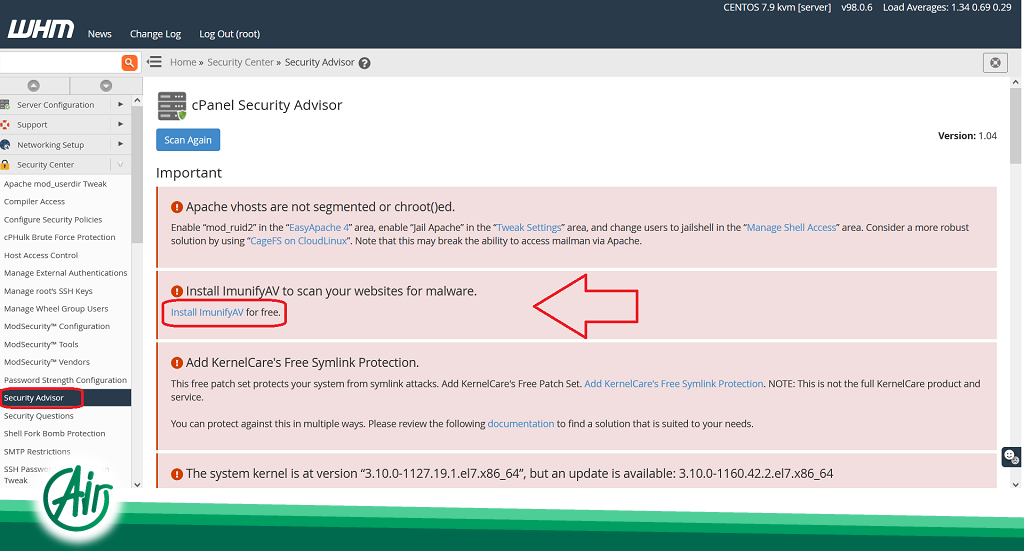Click the Apache vhosts warning exclamation icon

click(176, 207)
